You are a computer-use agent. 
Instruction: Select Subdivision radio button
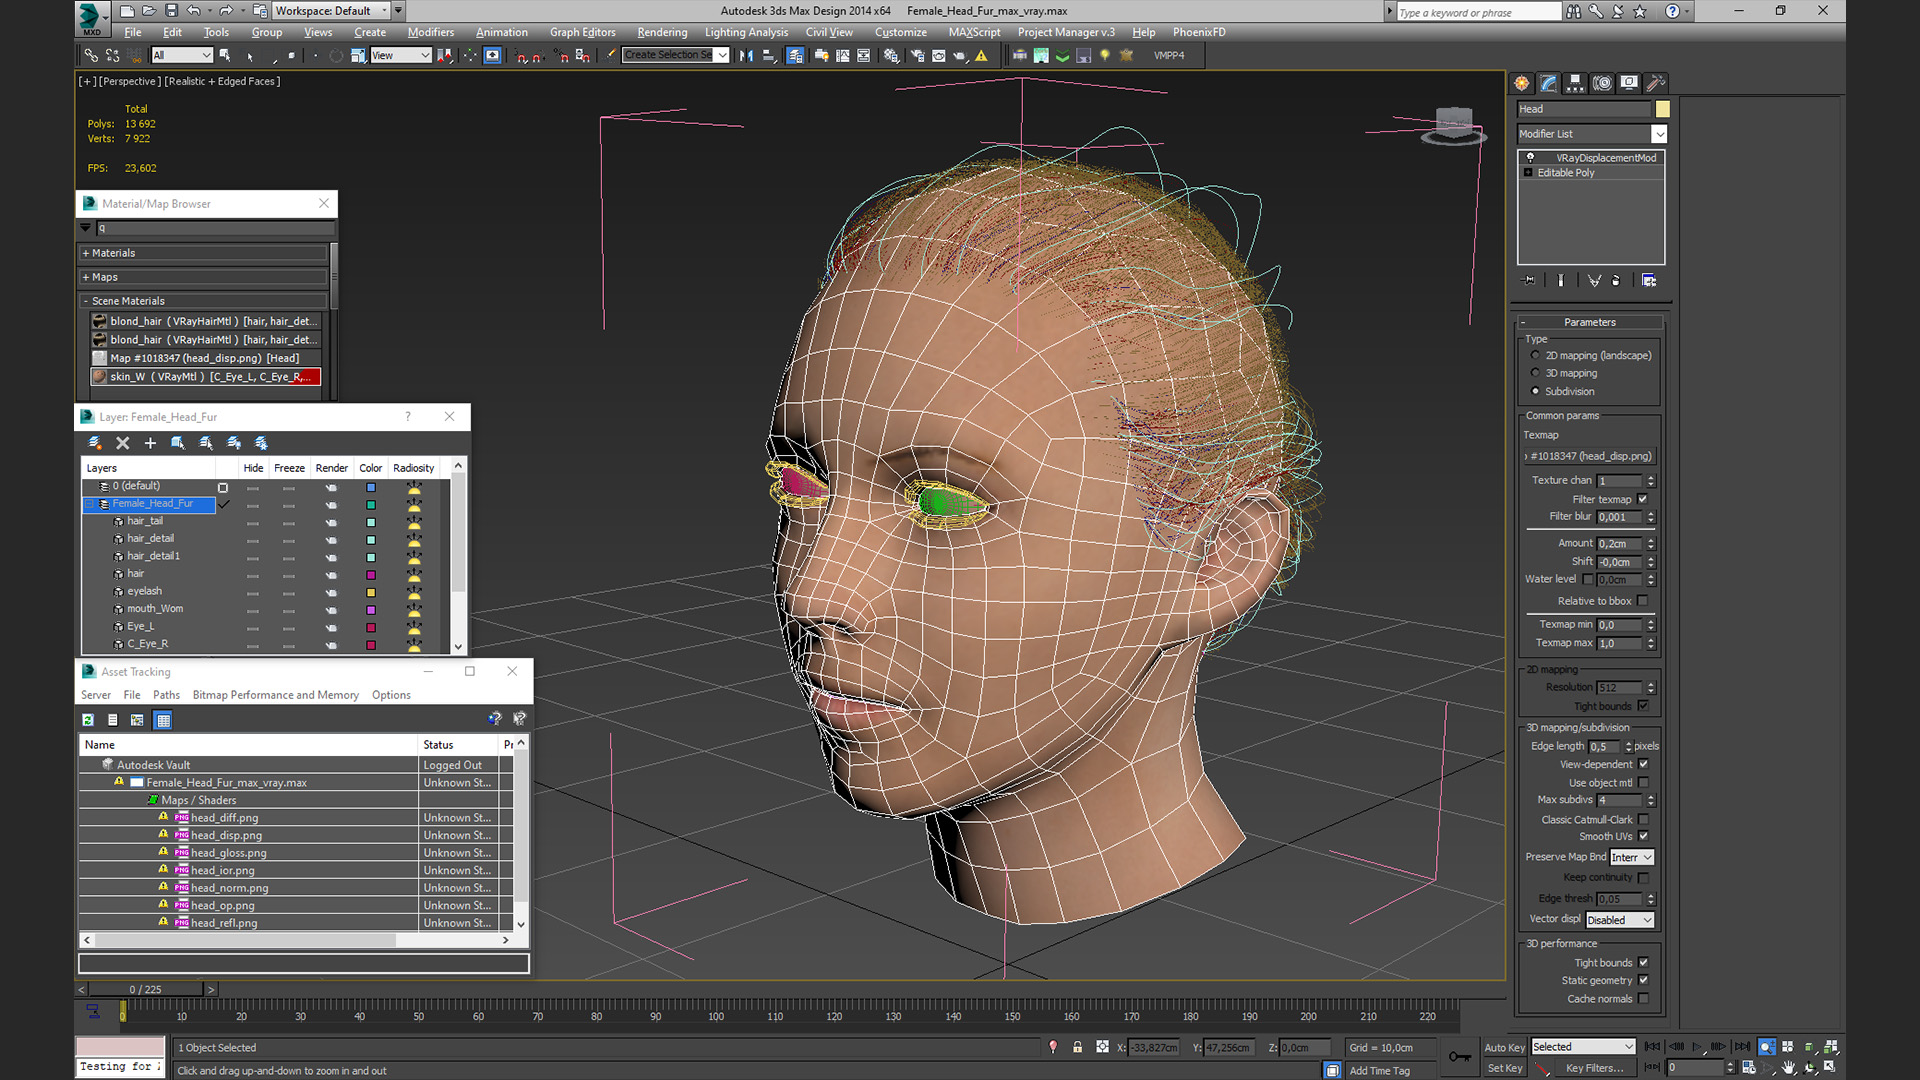point(1536,391)
